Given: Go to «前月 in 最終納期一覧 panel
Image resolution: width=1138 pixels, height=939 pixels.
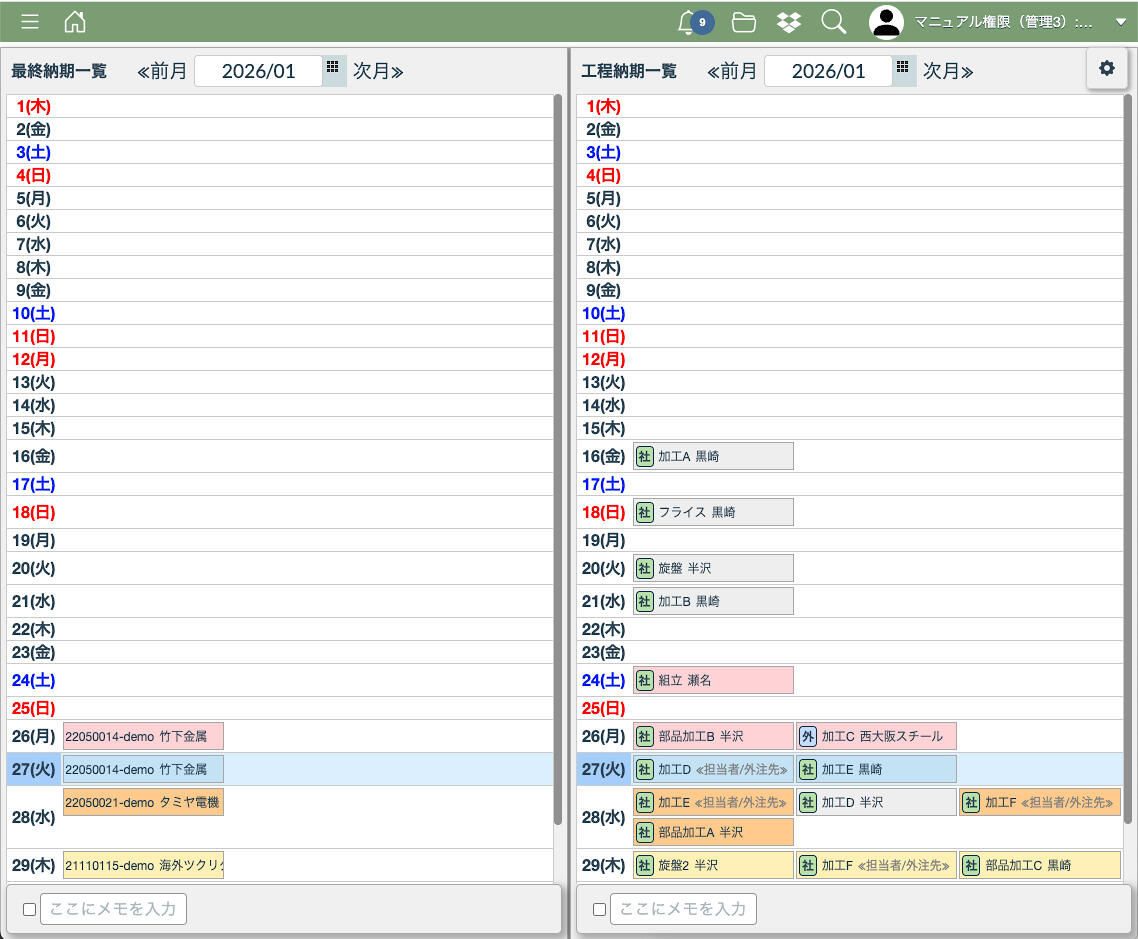Looking at the screenshot, I should tap(162, 71).
